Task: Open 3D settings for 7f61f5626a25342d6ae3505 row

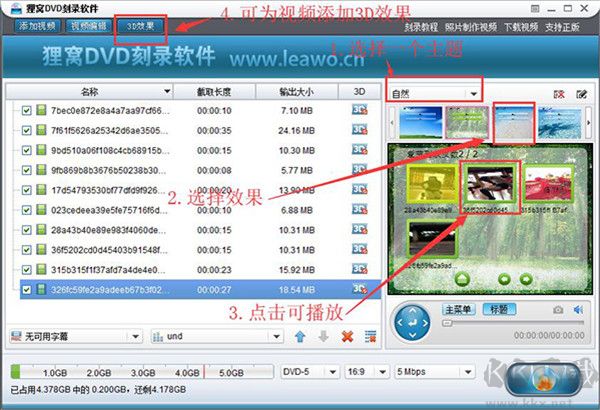Action: 360,130
